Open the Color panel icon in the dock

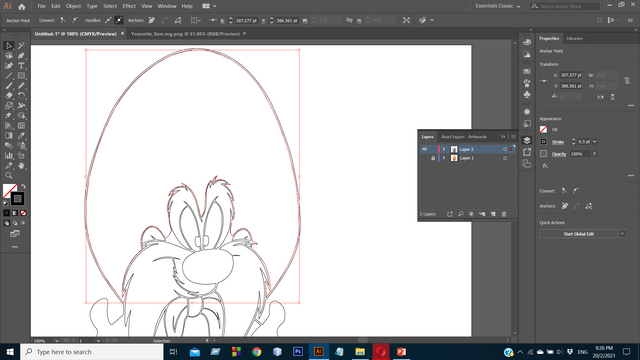[527, 42]
